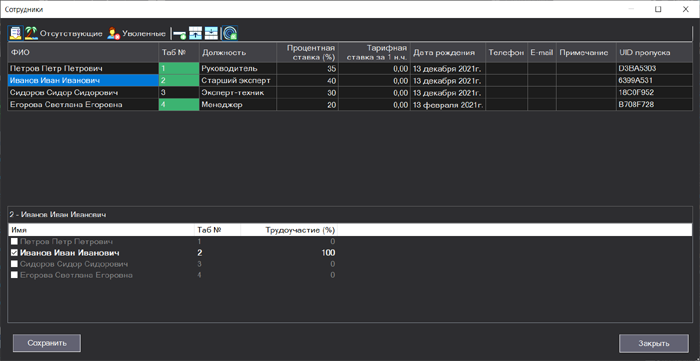Click the Дата рождения column header
This screenshot has width=700, height=361.
tap(448, 53)
